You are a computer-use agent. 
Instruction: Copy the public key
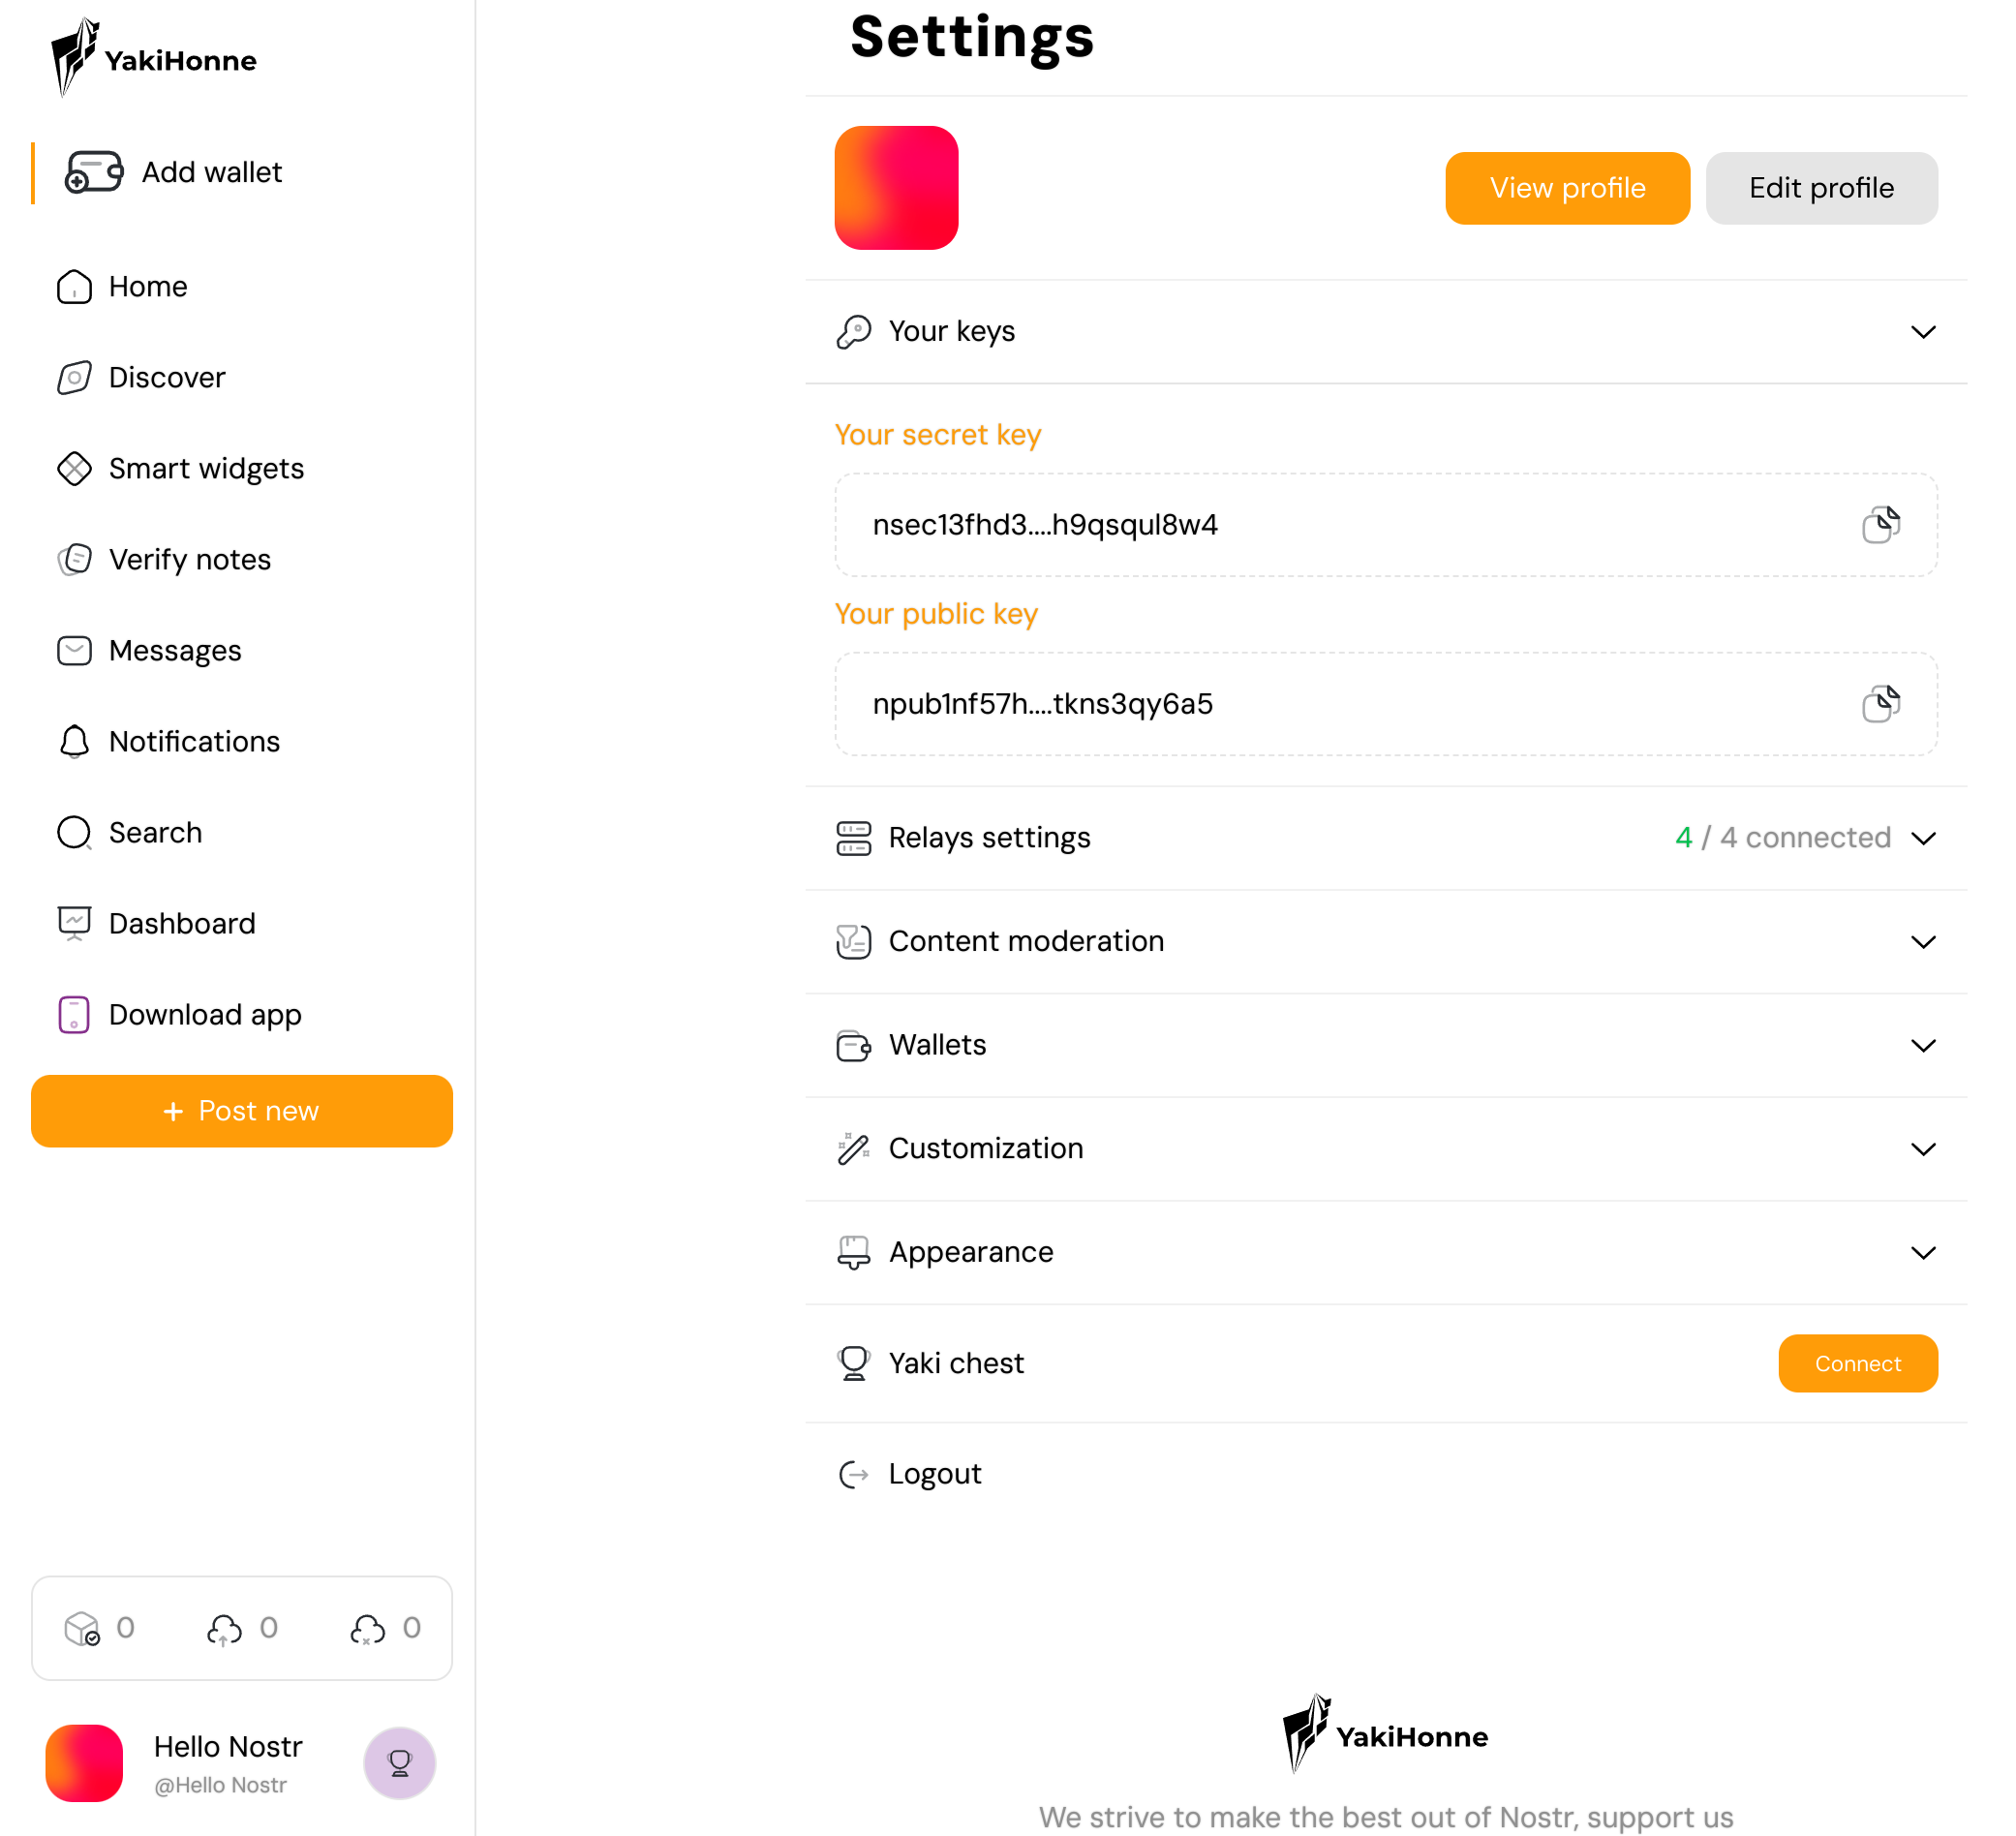[1880, 704]
